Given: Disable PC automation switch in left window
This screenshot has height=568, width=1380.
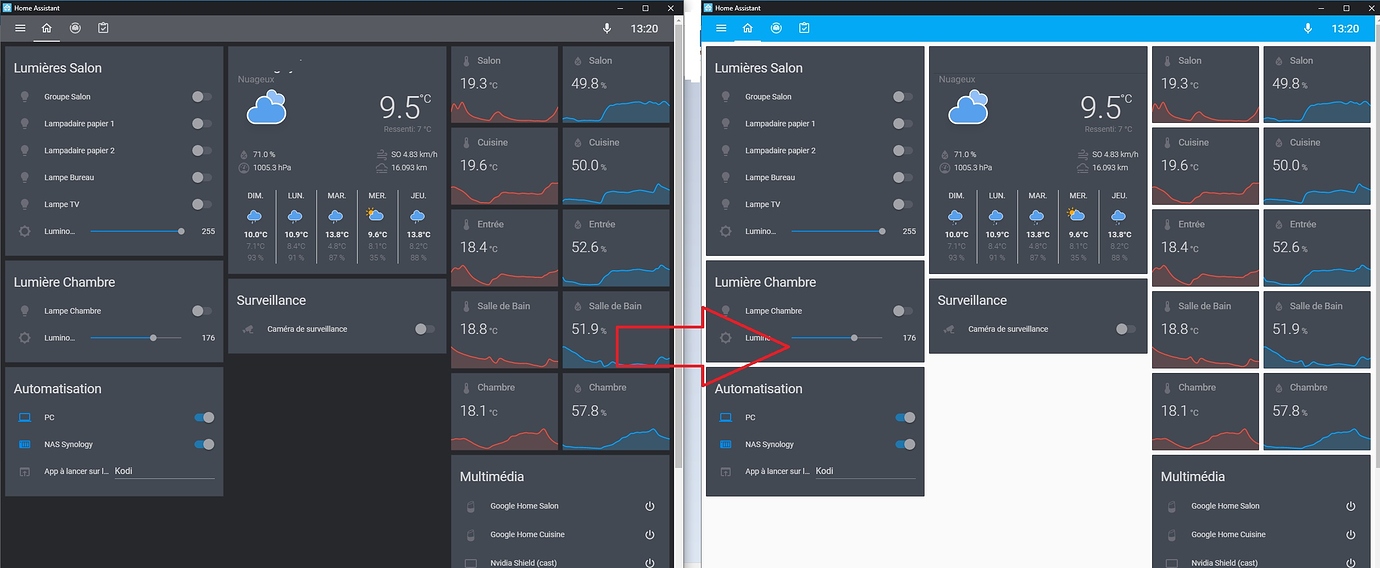Looking at the screenshot, I should 204,417.
